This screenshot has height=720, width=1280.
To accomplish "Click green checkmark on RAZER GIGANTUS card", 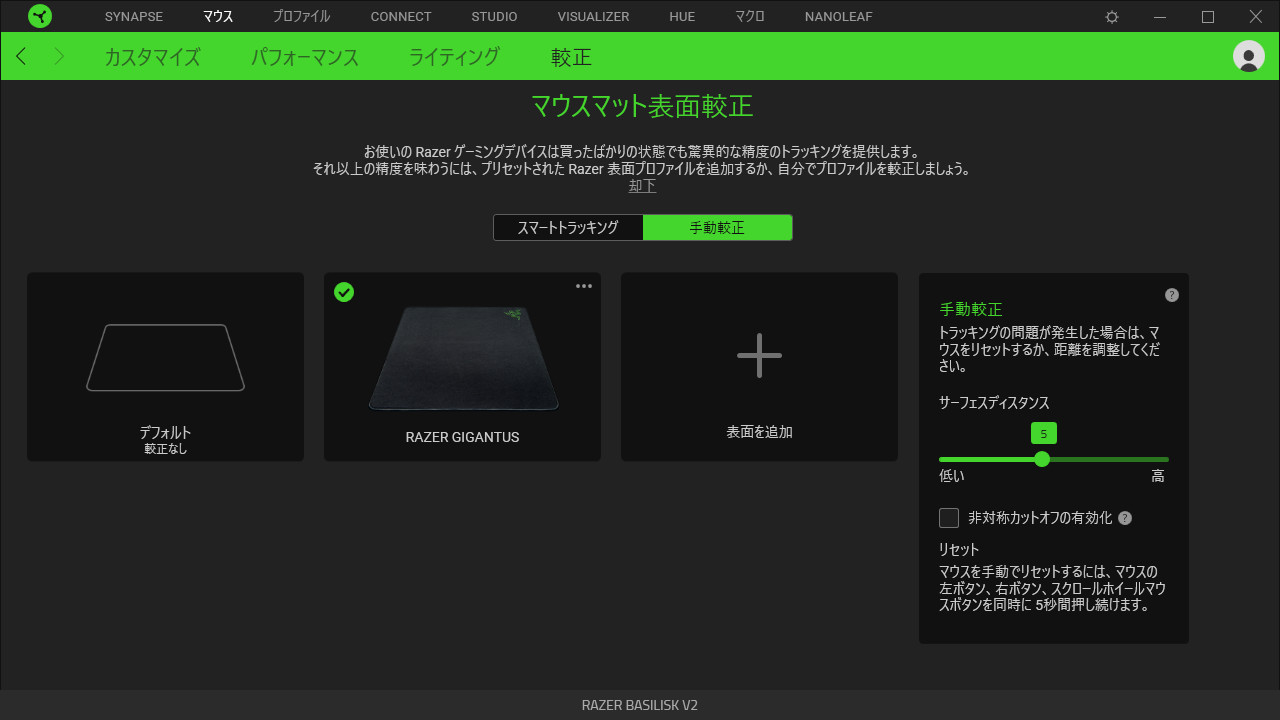I will tap(344, 292).
